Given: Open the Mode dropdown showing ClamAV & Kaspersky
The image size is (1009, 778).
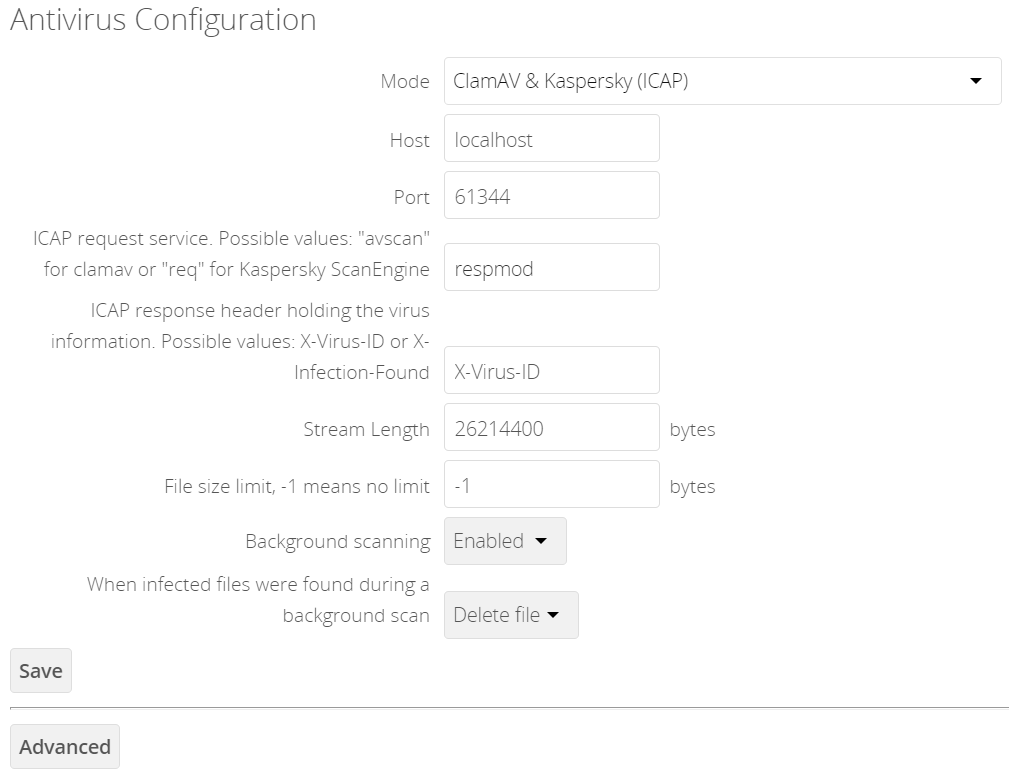Looking at the screenshot, I should [700, 82].
